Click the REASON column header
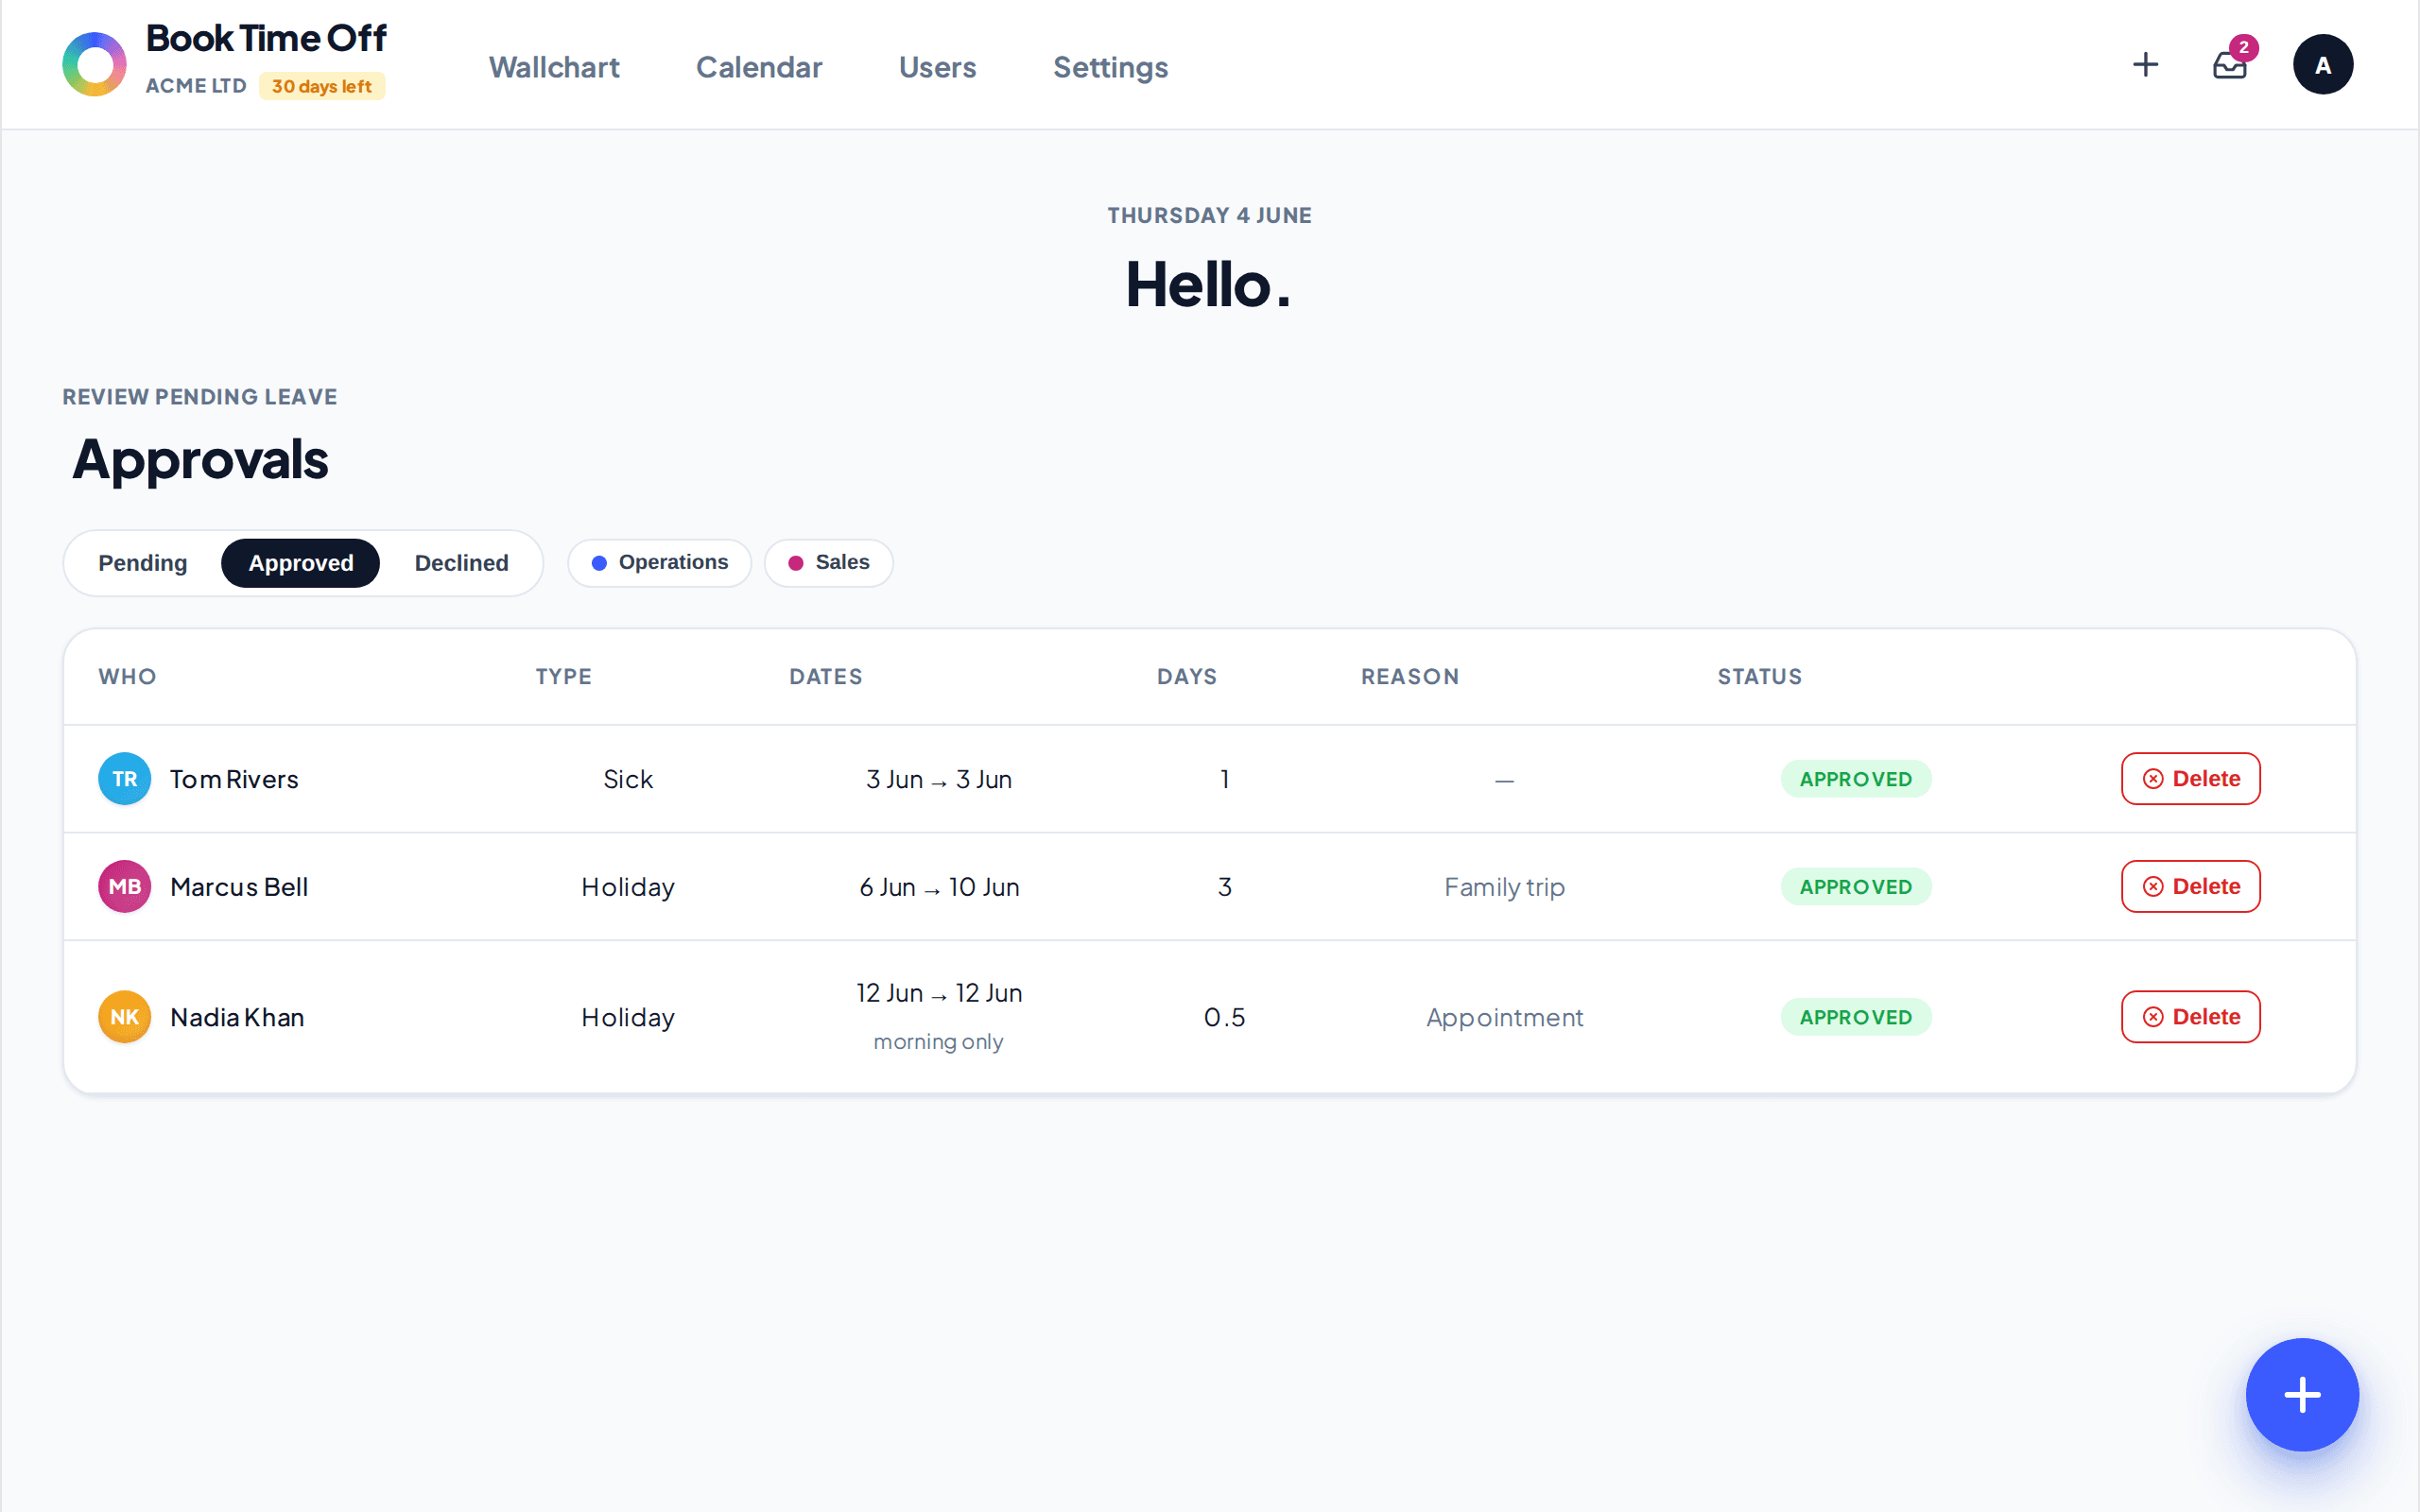This screenshot has width=2420, height=1512. coord(1410,677)
